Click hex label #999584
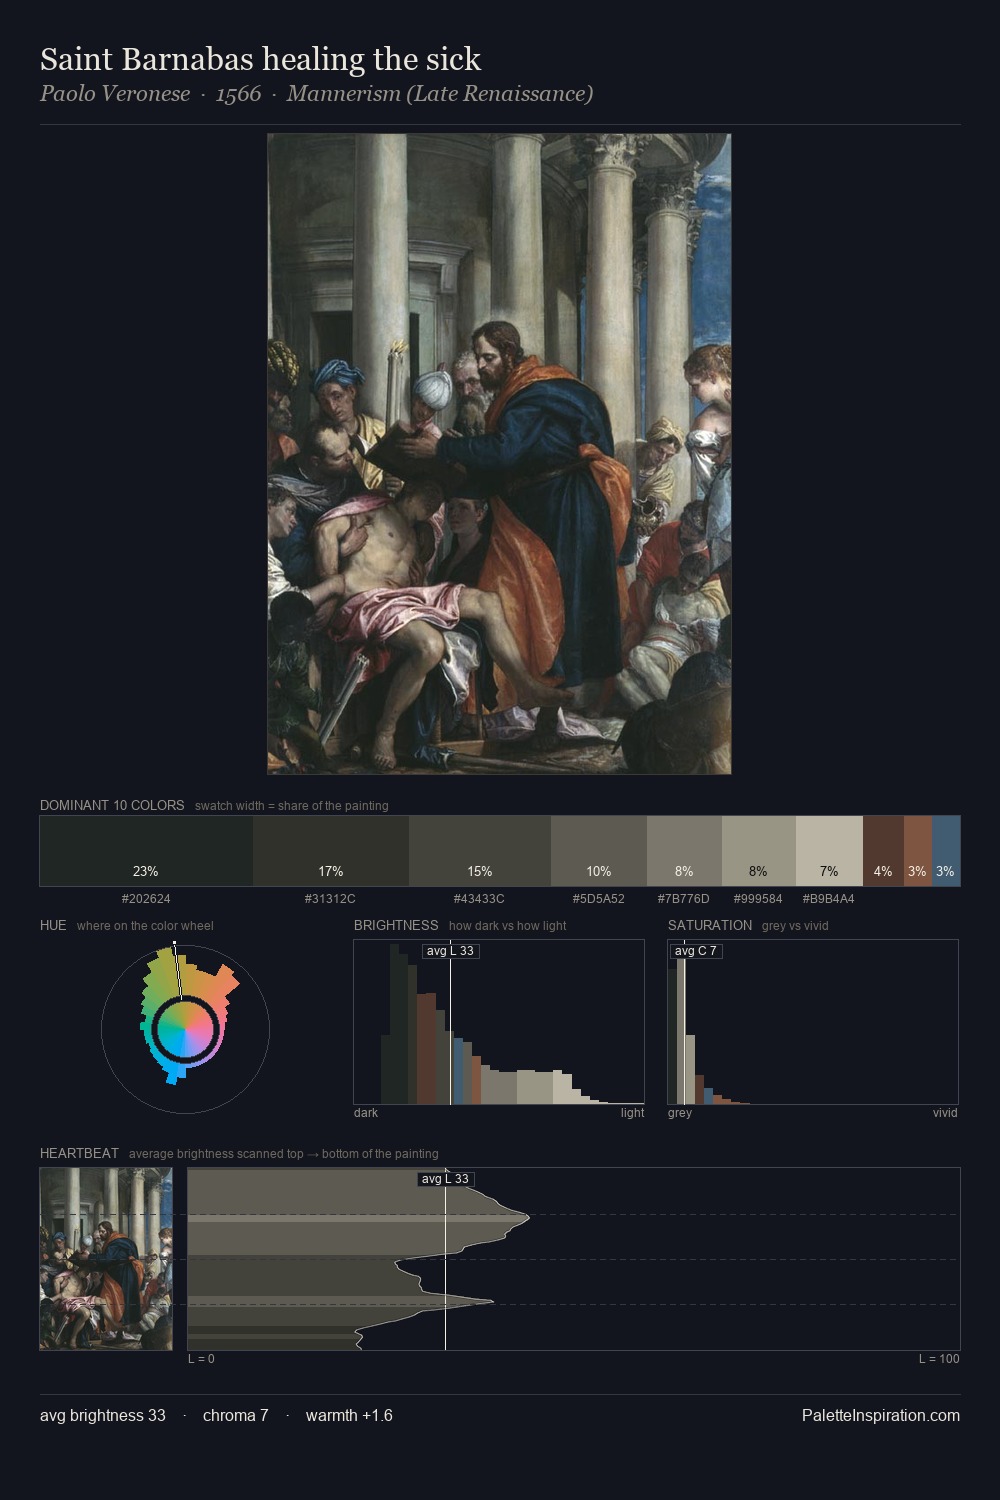 [758, 899]
